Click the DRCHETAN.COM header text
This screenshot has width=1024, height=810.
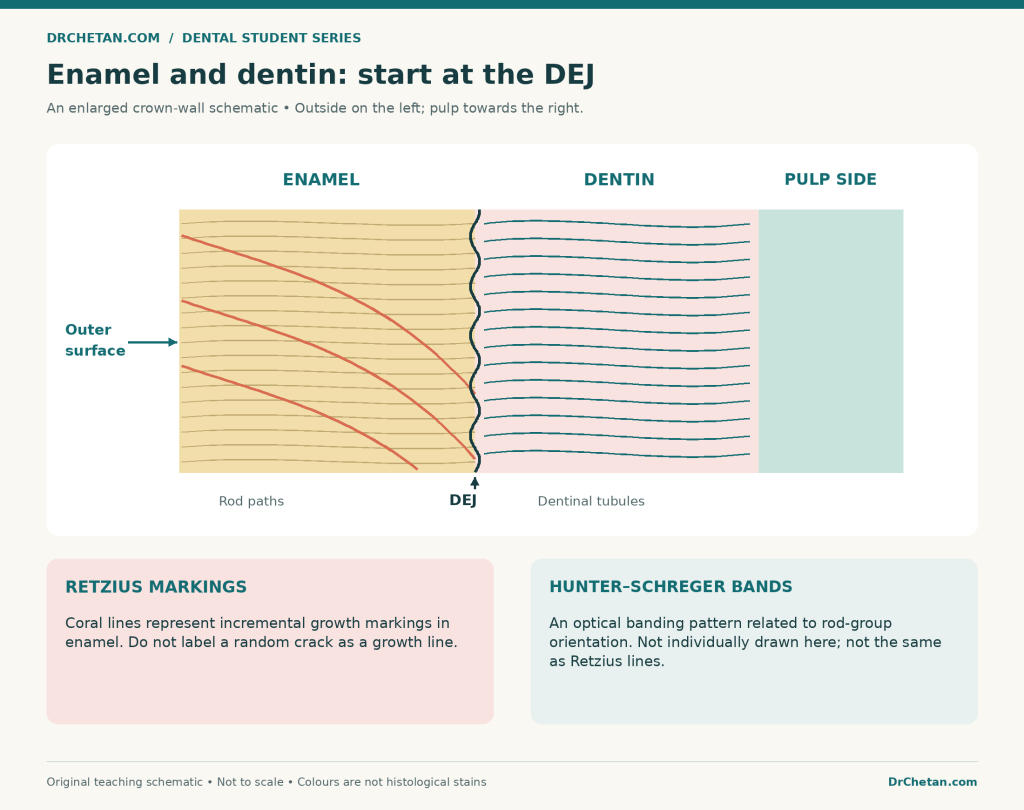103,38
